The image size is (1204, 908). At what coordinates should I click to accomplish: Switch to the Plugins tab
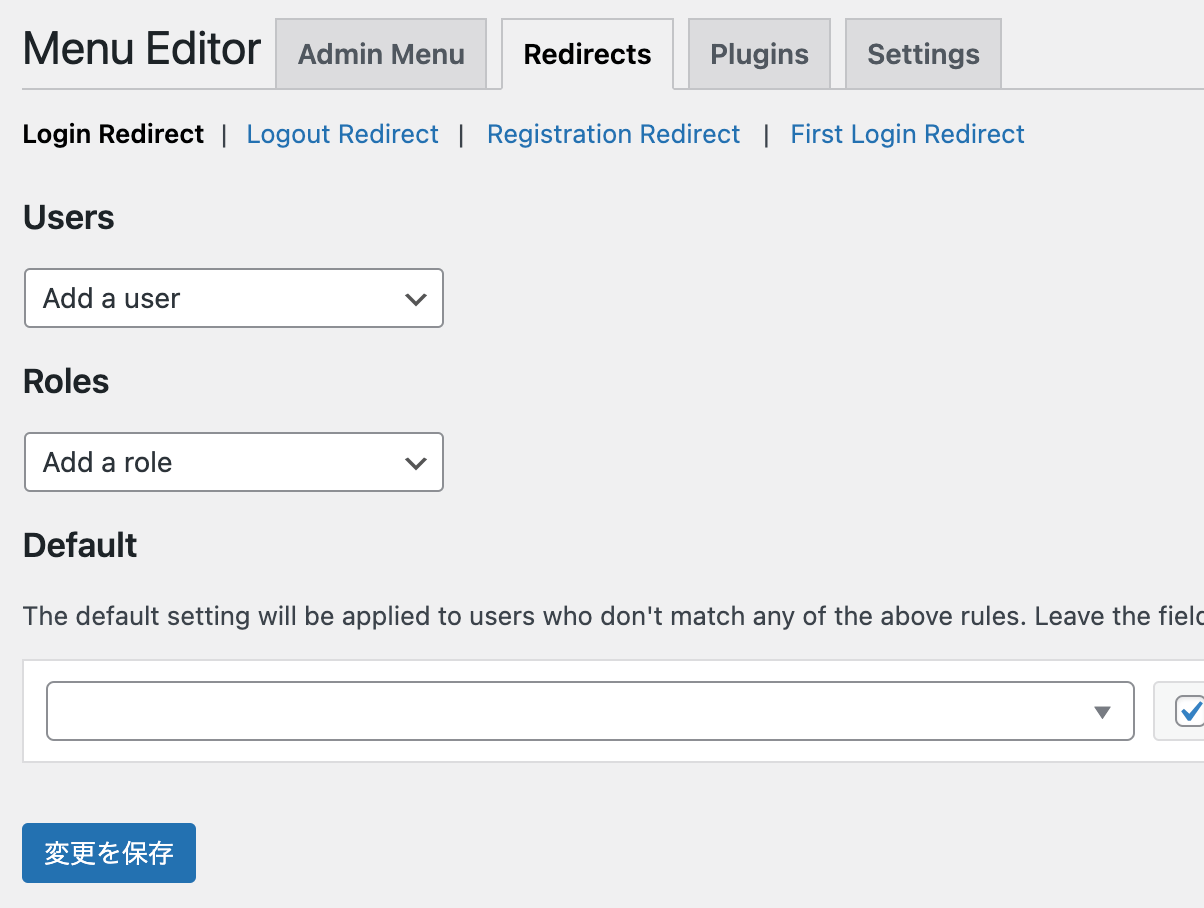point(759,54)
